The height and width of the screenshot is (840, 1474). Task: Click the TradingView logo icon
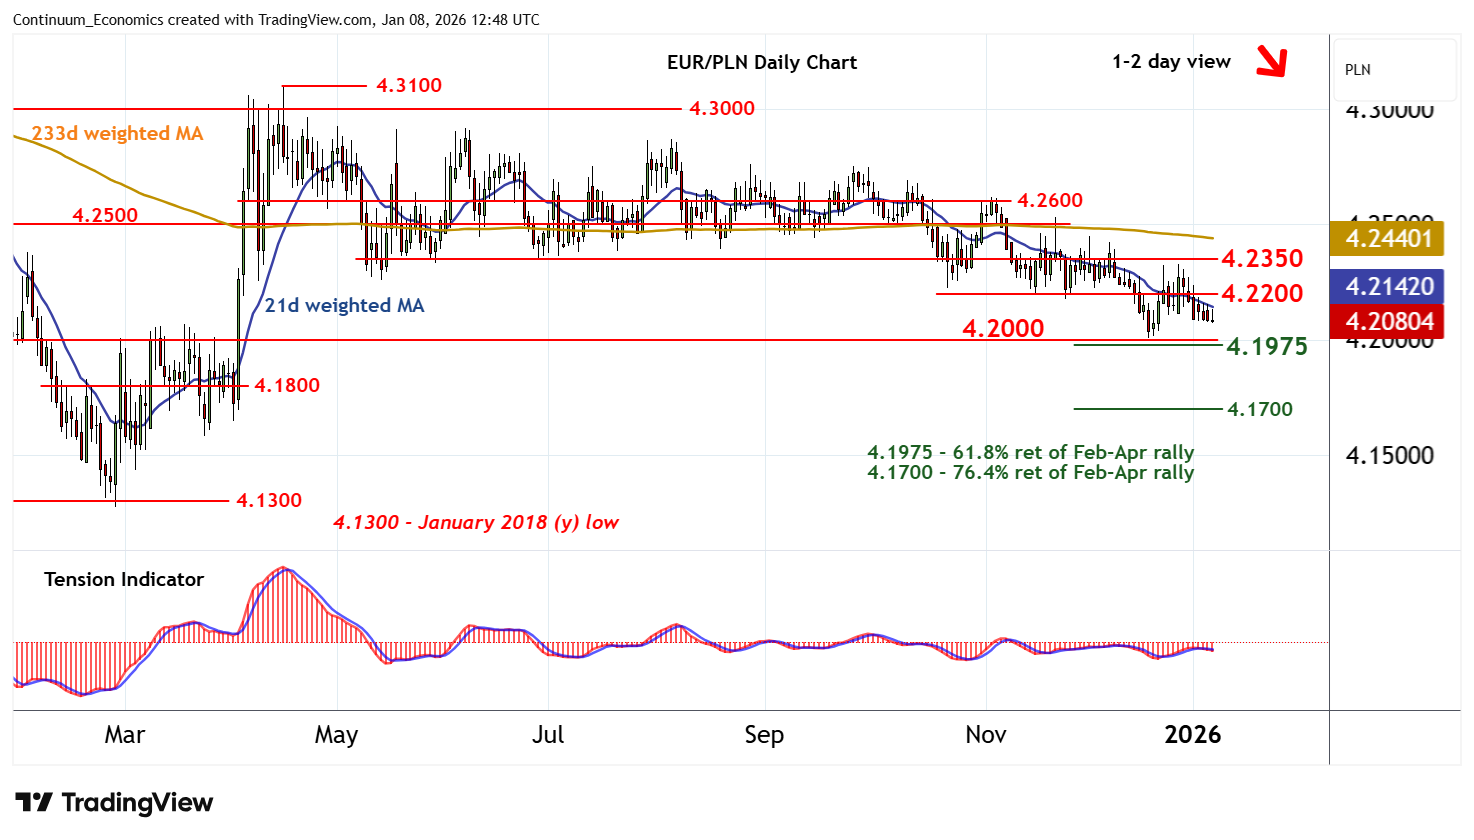coord(34,803)
